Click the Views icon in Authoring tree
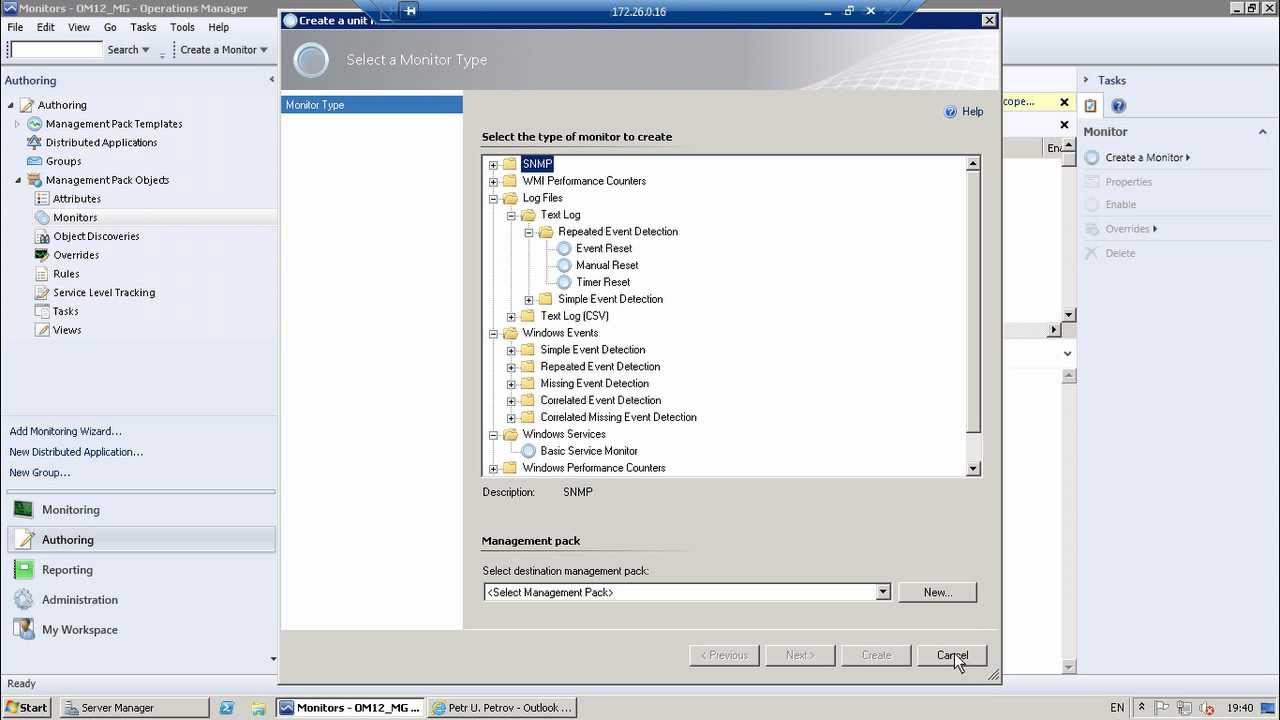Image resolution: width=1280 pixels, height=720 pixels. [x=42, y=330]
